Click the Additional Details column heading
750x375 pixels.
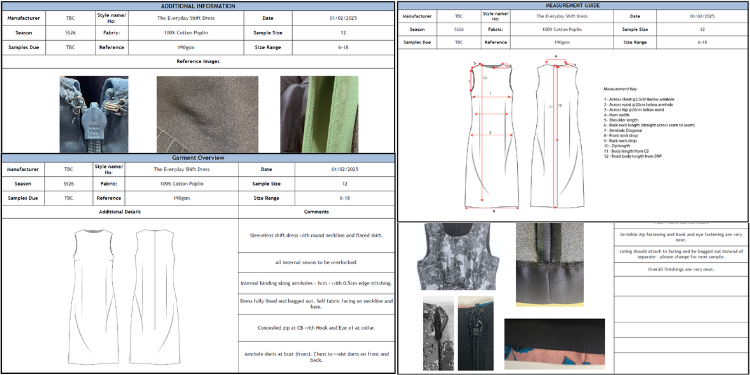(120, 212)
